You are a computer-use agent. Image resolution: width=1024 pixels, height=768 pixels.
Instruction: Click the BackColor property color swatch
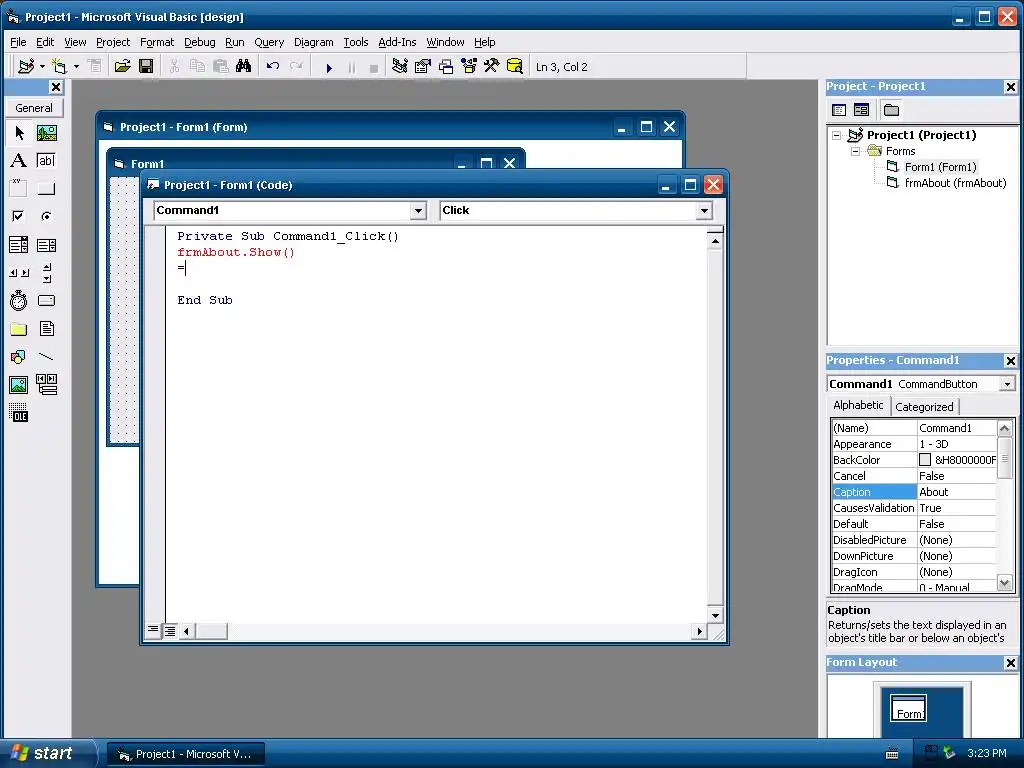point(925,460)
